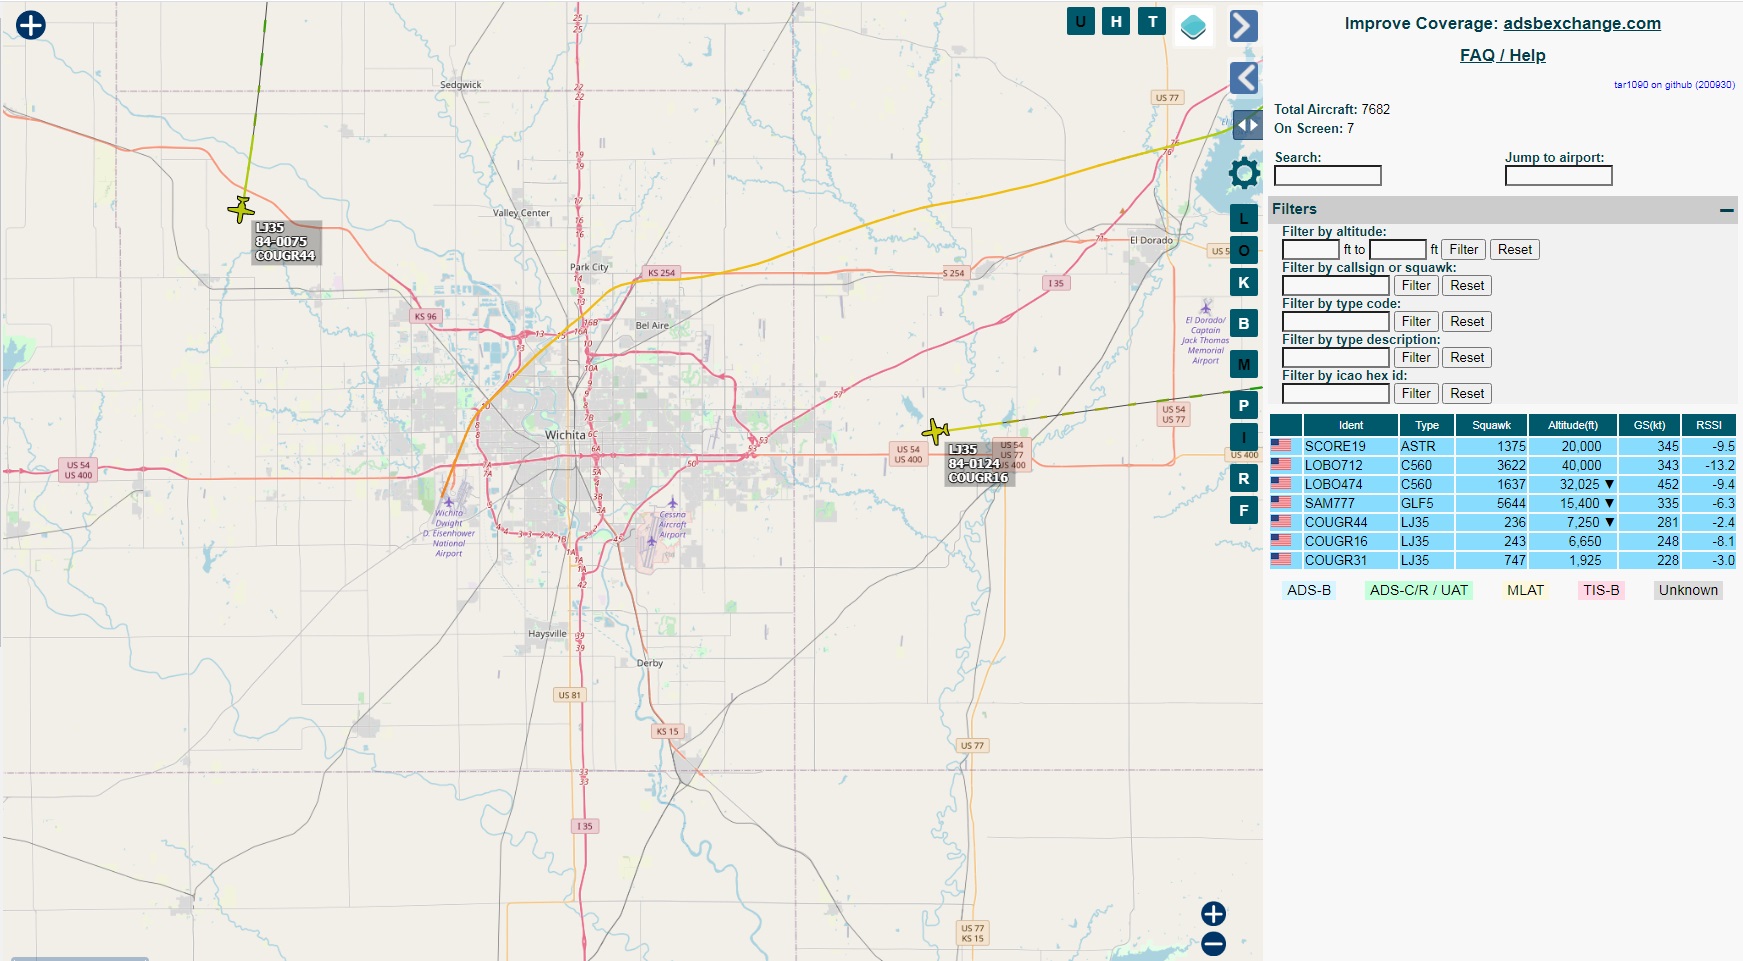Image resolution: width=1743 pixels, height=961 pixels.
Task: Toggle the P map button
Action: click(1244, 406)
